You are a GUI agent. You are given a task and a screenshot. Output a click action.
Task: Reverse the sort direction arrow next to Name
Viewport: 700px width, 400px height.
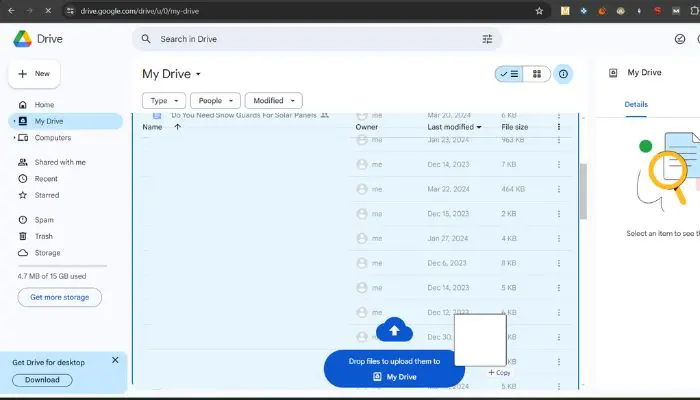tap(177, 127)
